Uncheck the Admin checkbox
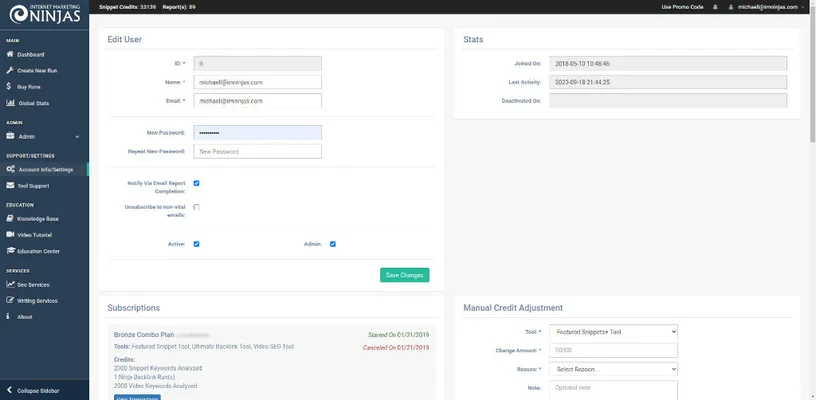Screen dimensions: 816x400 (x=332, y=244)
